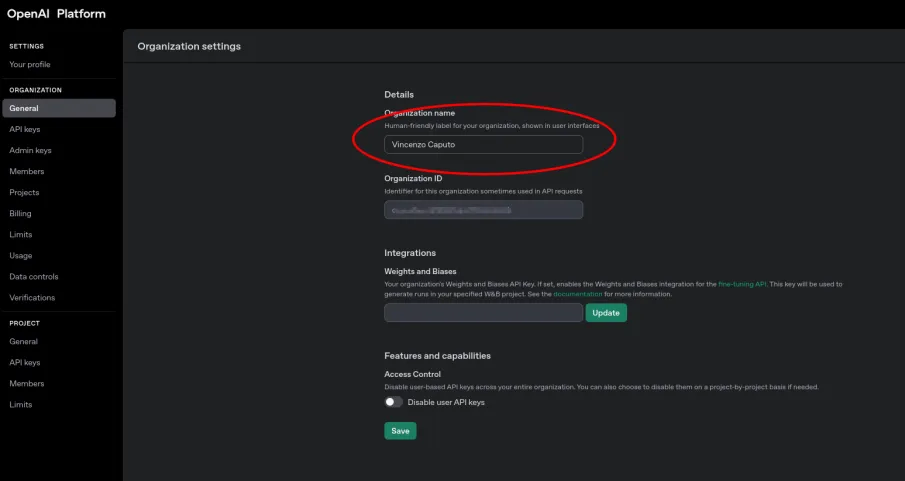Open Verifications page
Screen dimensions: 905x481
tap(32, 297)
